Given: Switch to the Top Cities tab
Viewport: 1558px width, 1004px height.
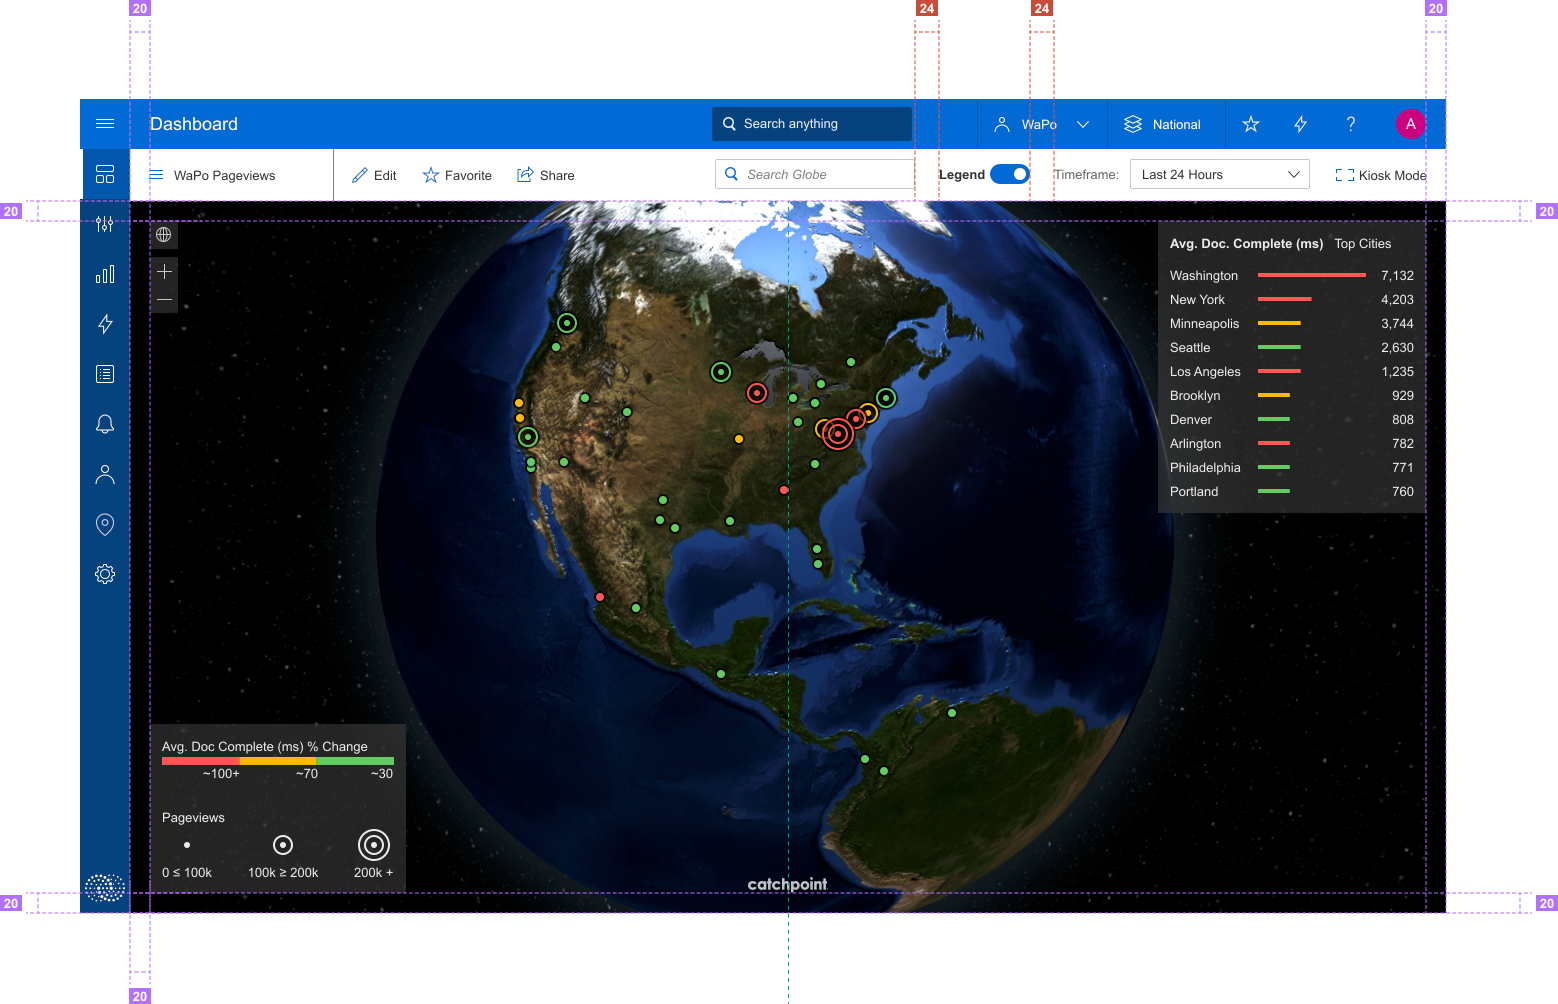Looking at the screenshot, I should (1362, 244).
